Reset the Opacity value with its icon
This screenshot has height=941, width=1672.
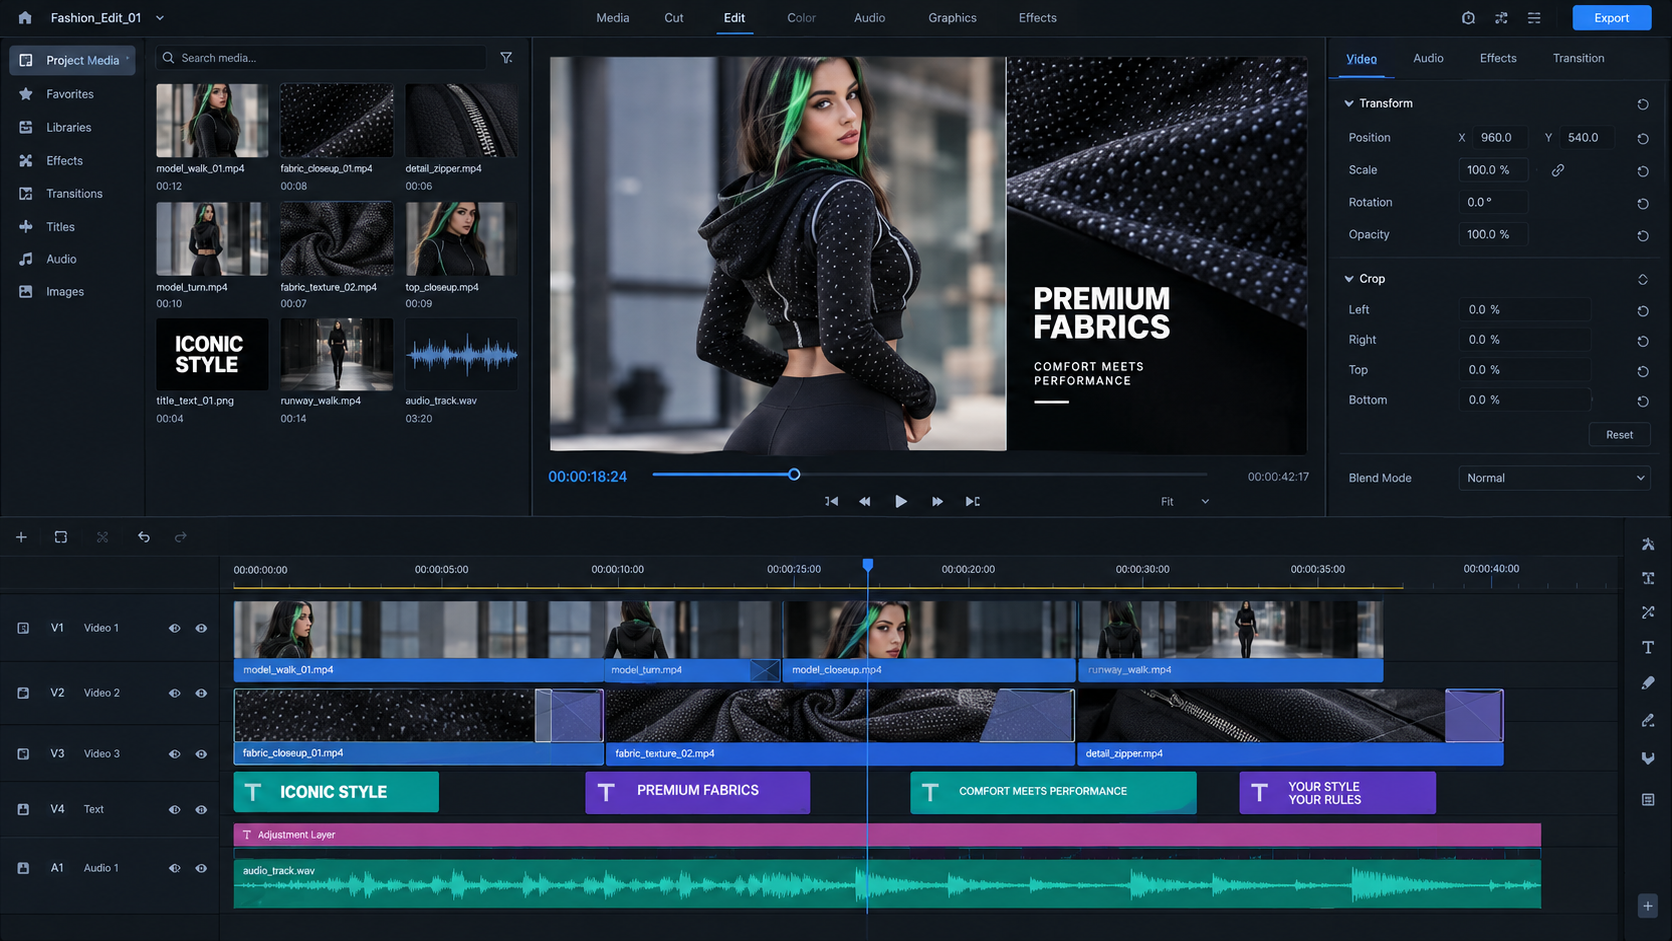[x=1643, y=236]
